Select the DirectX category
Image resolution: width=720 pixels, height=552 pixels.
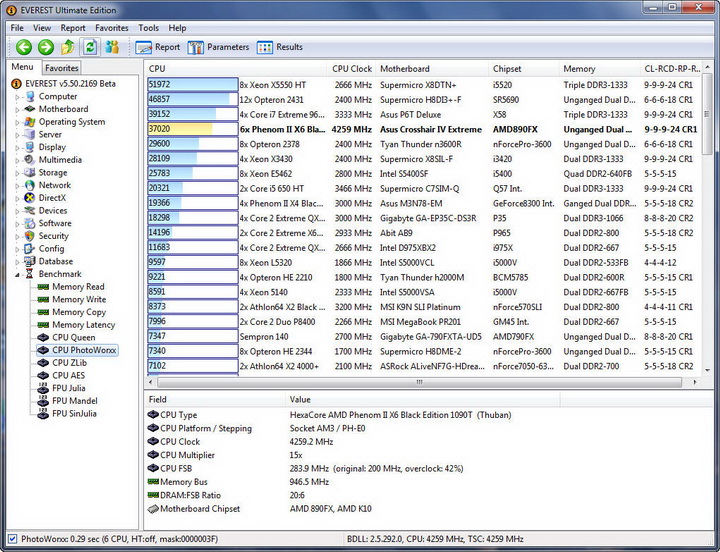[x=52, y=198]
